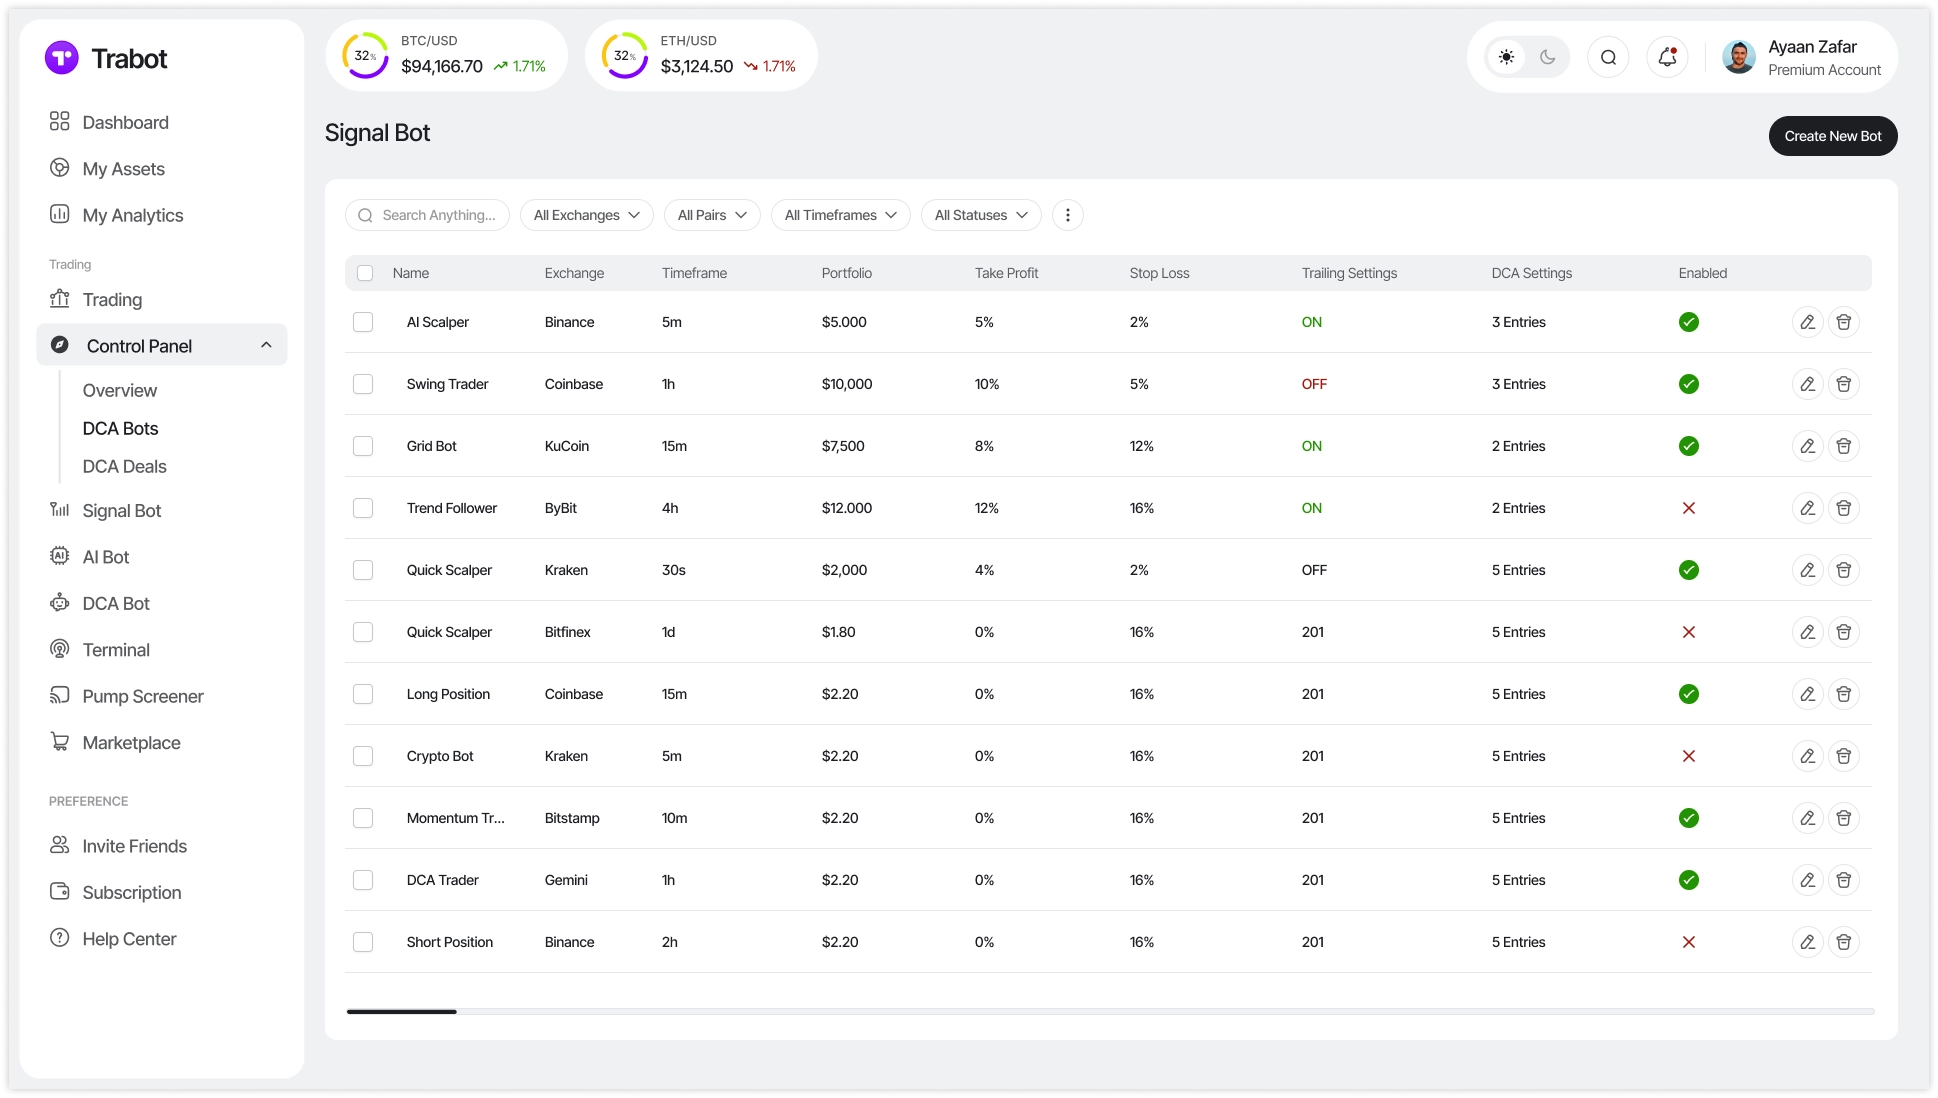Screen dimensions: 1938x1098
Task: Delete the Swing Trader bot via trash icon
Action: pyautogui.click(x=1843, y=384)
